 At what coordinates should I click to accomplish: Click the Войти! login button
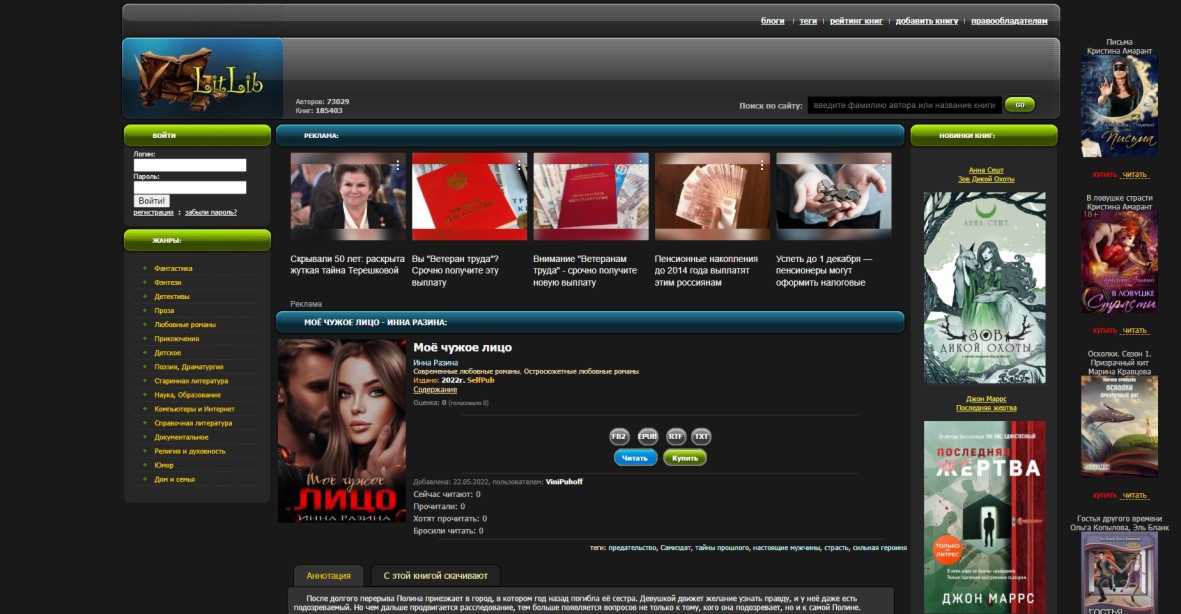(x=152, y=201)
